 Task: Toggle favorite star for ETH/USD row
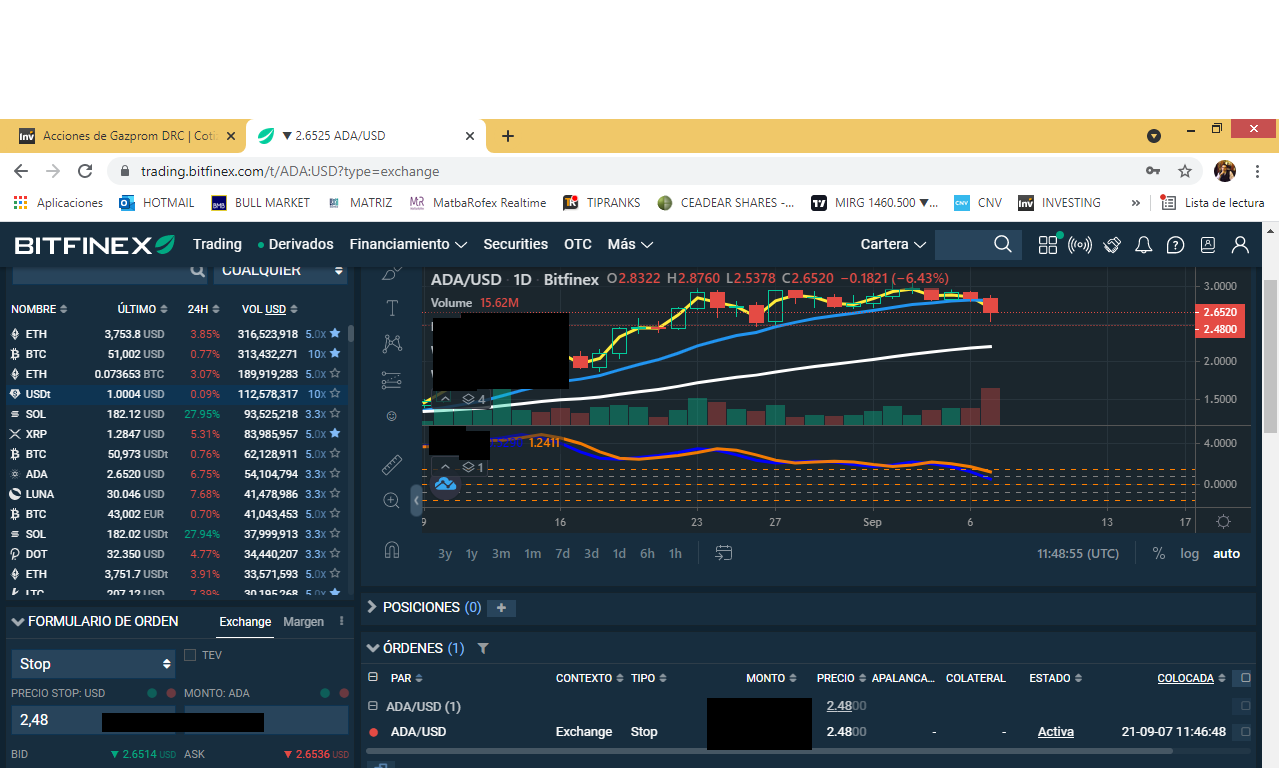(x=335, y=334)
